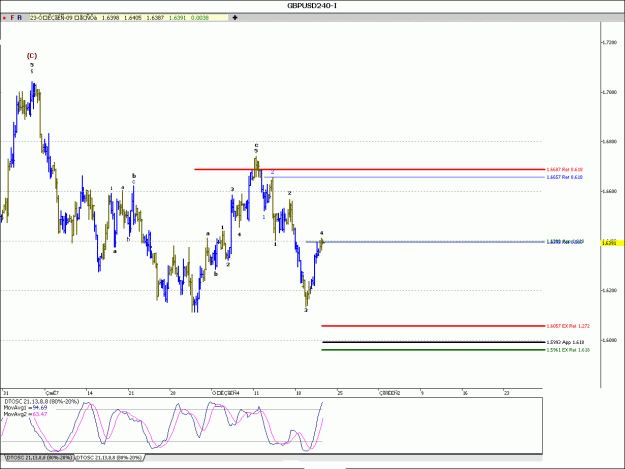Select the lower red extension line at 1.6057
The width and height of the screenshot is (625, 469).
(433, 326)
